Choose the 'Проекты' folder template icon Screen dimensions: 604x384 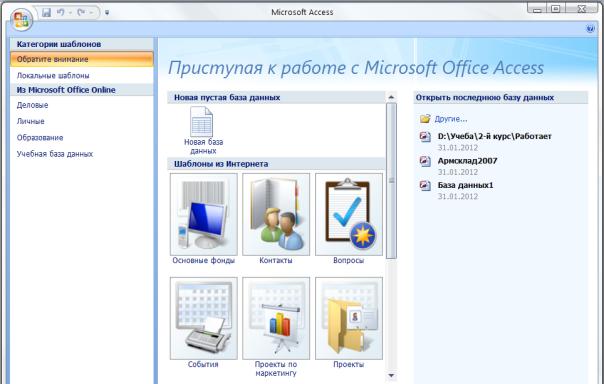tap(349, 318)
